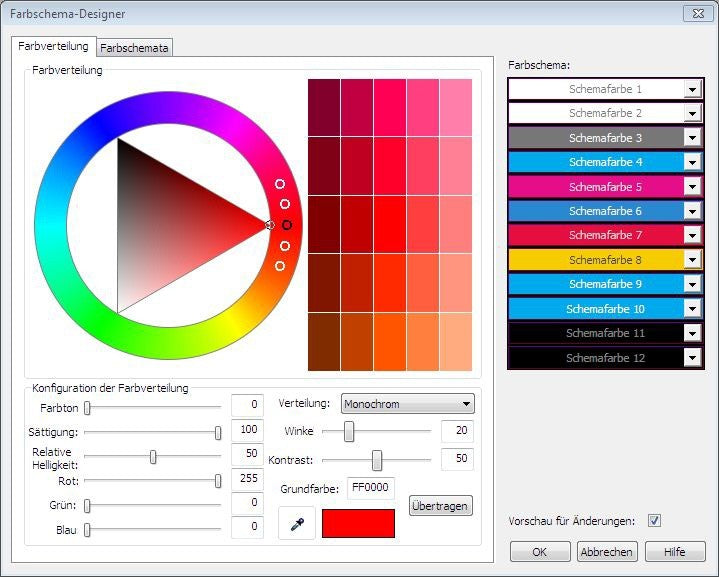Expand the Schemafarbe 4 color dropdown
Viewport: 719px width, 577px height.
692,162
